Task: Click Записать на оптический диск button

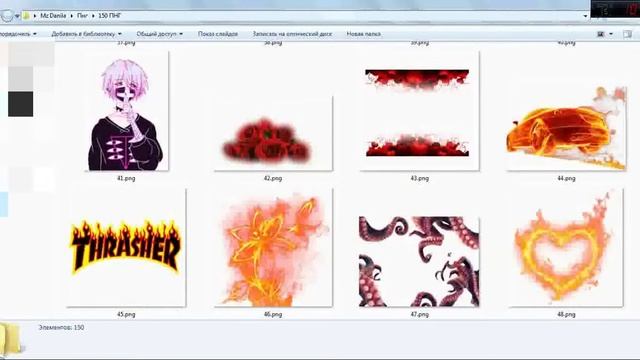Action: [292, 34]
